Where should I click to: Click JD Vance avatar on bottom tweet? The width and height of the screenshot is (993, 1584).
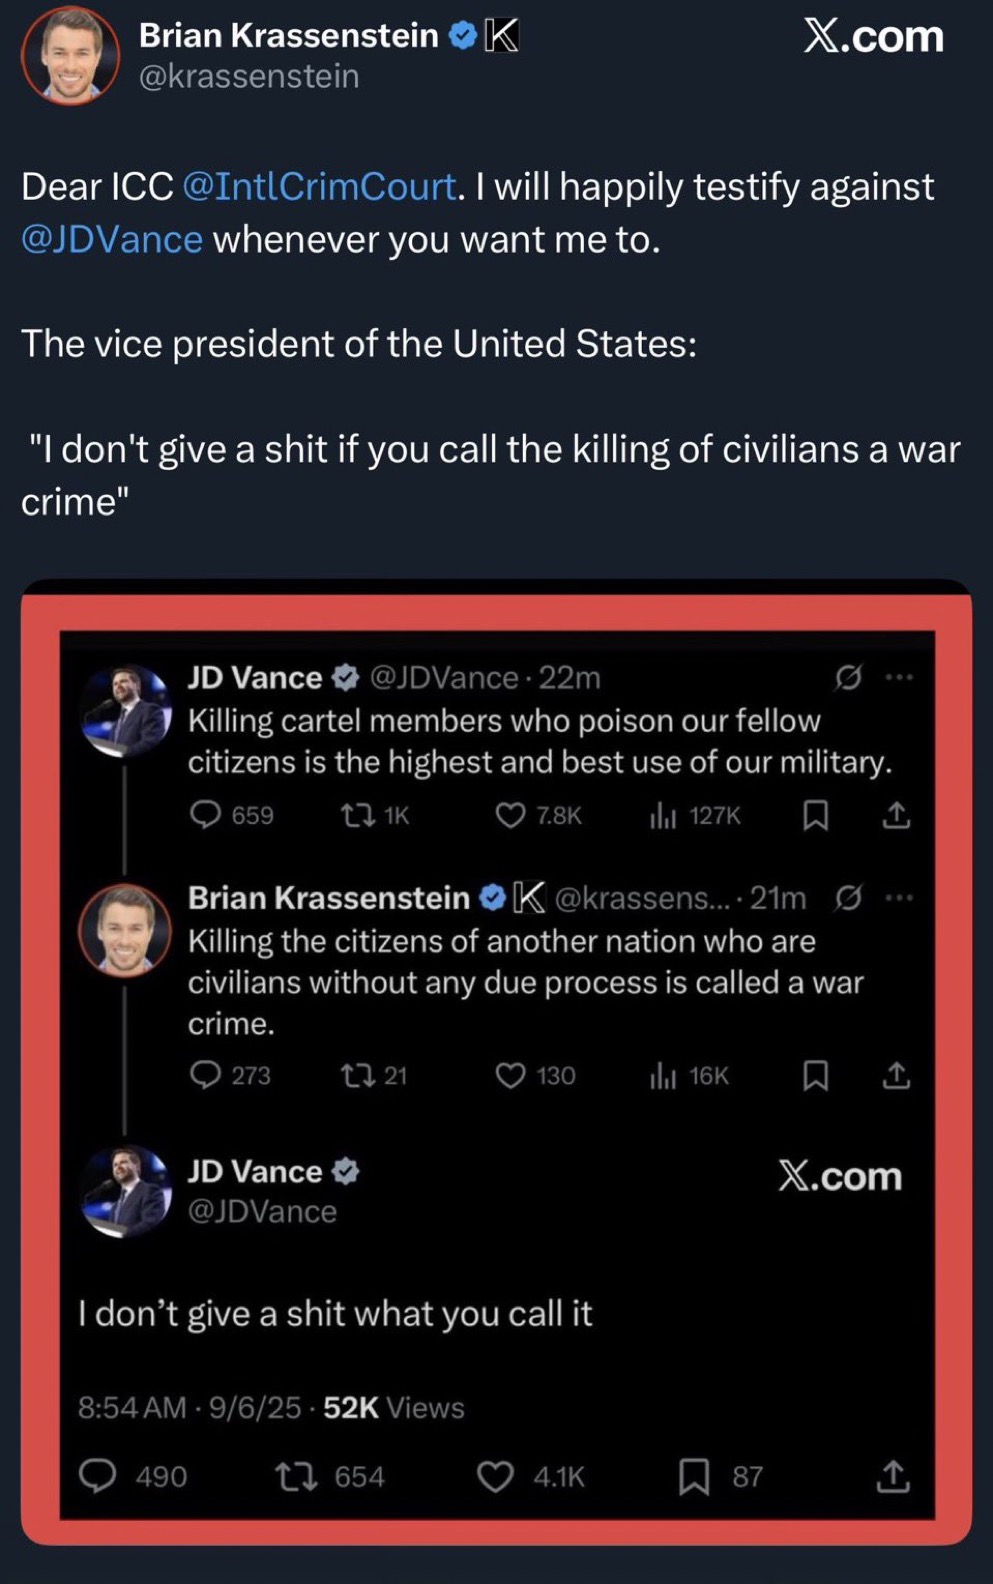tap(126, 1190)
